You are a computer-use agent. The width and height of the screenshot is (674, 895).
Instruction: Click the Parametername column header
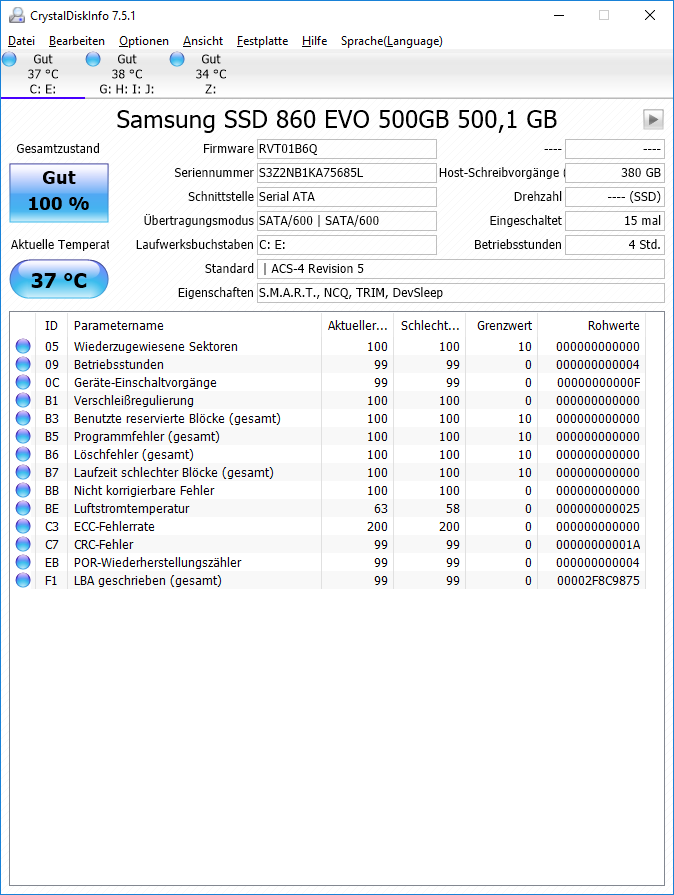(x=194, y=325)
